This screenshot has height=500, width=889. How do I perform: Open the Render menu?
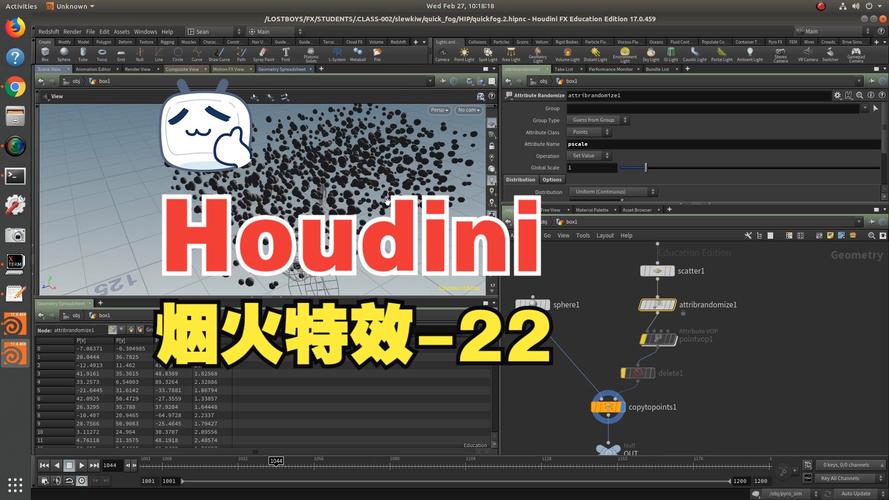(x=73, y=32)
